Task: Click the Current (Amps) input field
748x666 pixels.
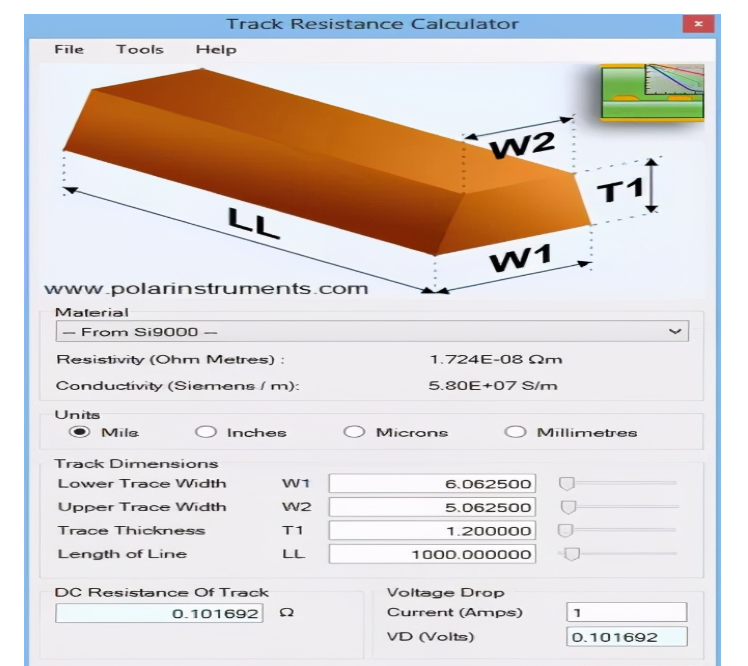Action: [626, 612]
